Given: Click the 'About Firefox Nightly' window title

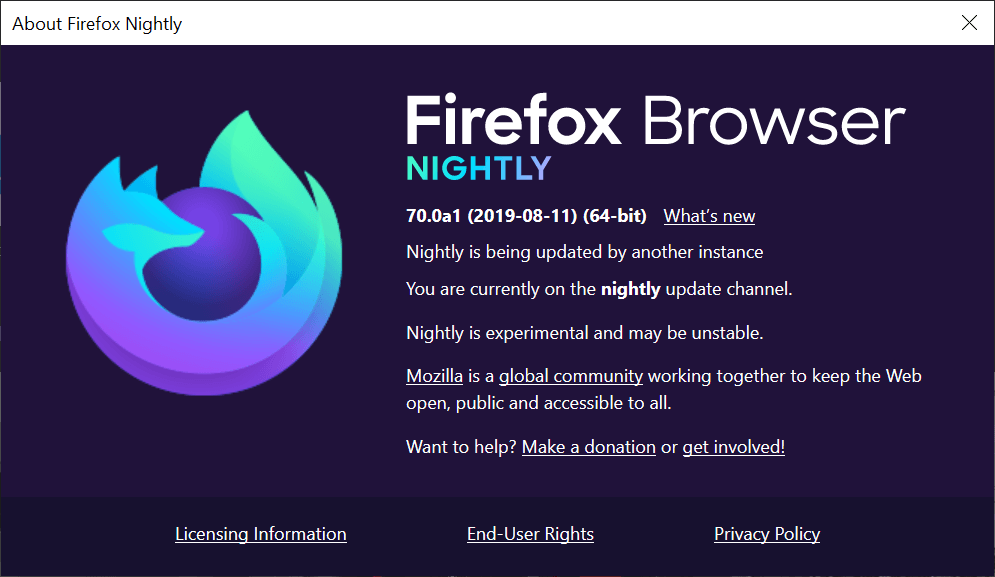Looking at the screenshot, I should [x=97, y=23].
